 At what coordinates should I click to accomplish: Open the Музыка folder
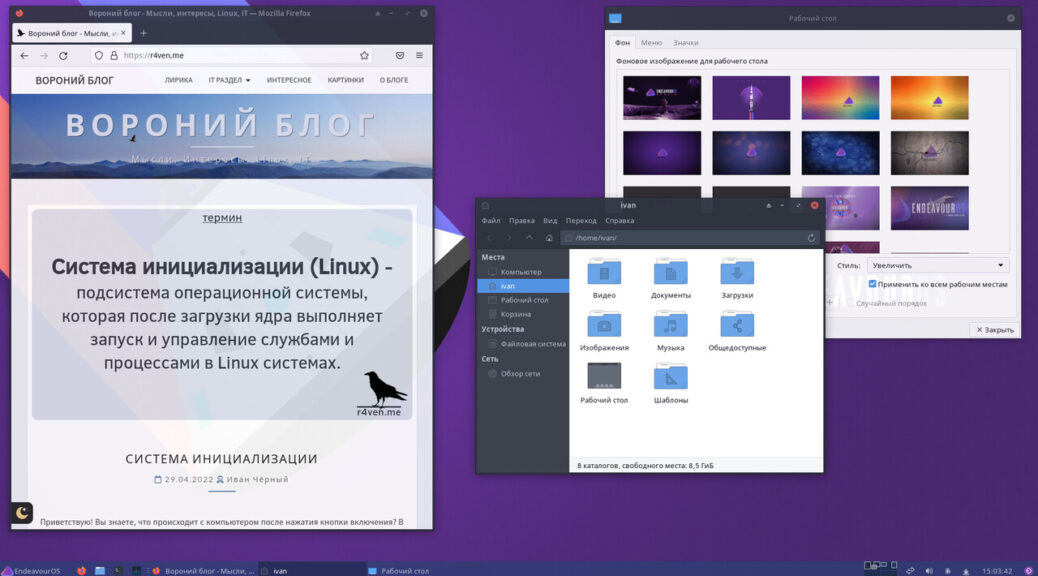point(670,331)
